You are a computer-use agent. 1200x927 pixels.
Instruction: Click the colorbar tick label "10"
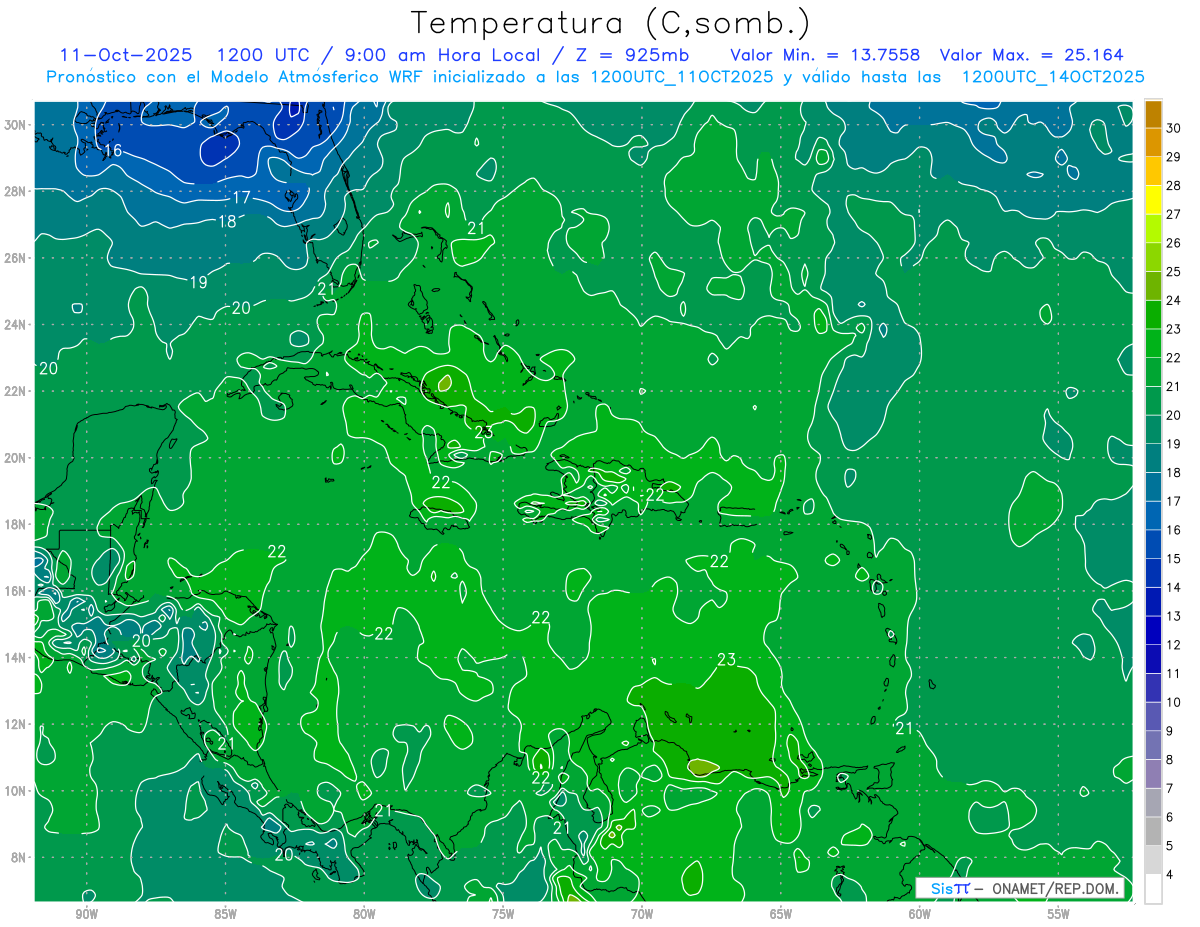click(1174, 702)
